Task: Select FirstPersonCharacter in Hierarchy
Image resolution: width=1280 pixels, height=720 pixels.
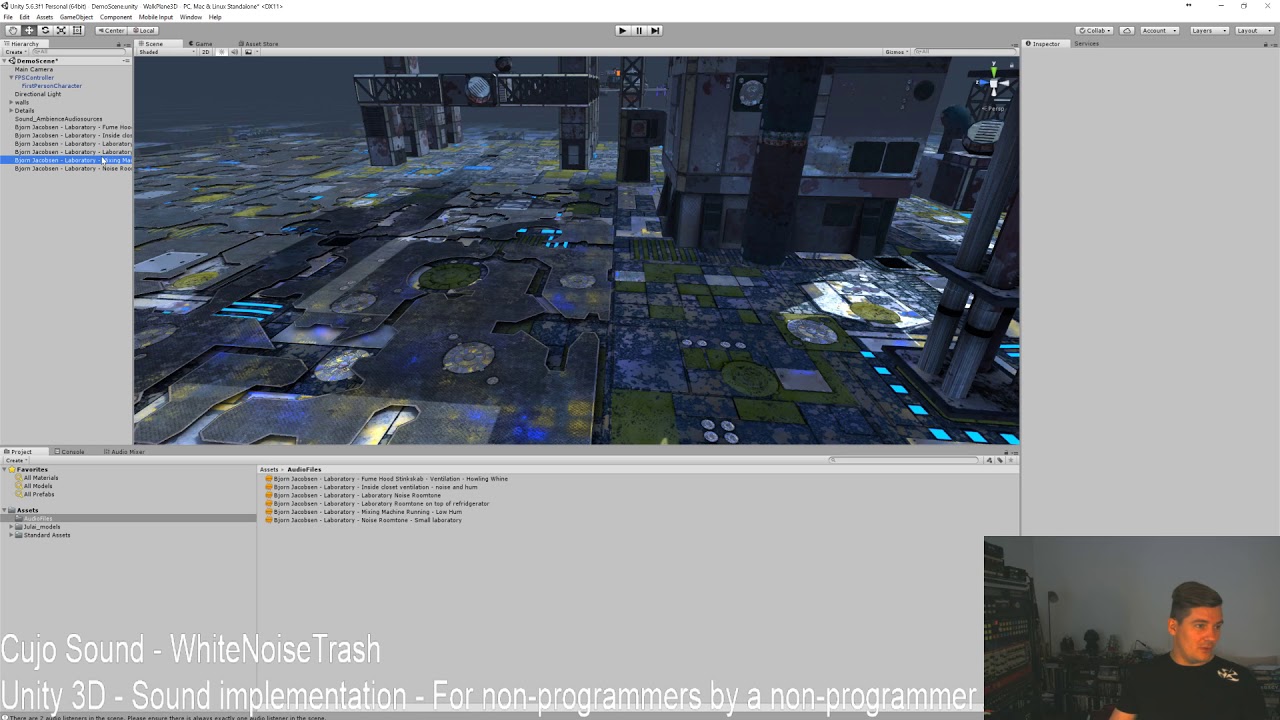Action: tap(52, 86)
